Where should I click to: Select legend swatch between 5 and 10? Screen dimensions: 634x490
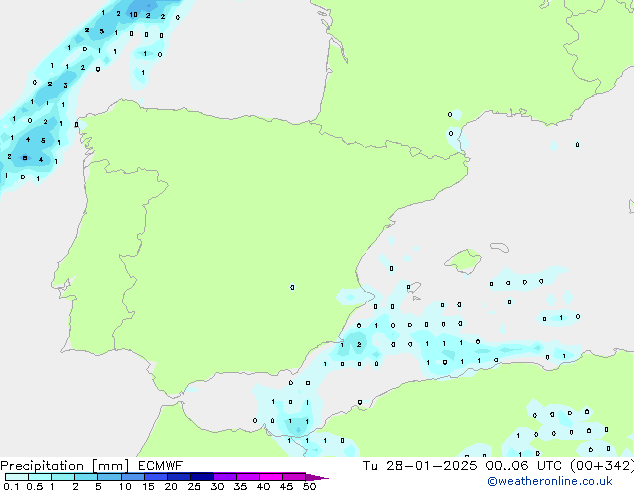(110, 477)
